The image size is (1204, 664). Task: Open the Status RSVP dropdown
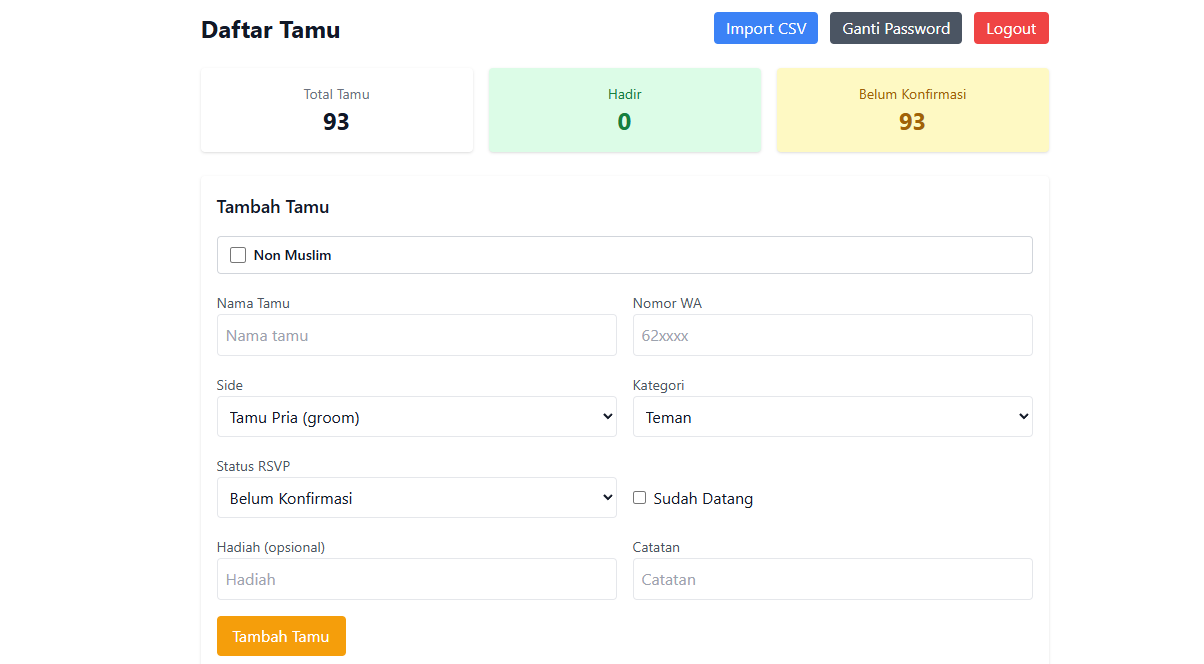pyautogui.click(x=416, y=498)
